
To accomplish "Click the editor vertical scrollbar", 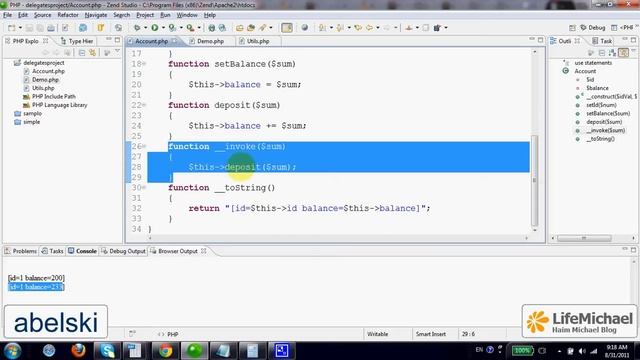I will 535,181.
